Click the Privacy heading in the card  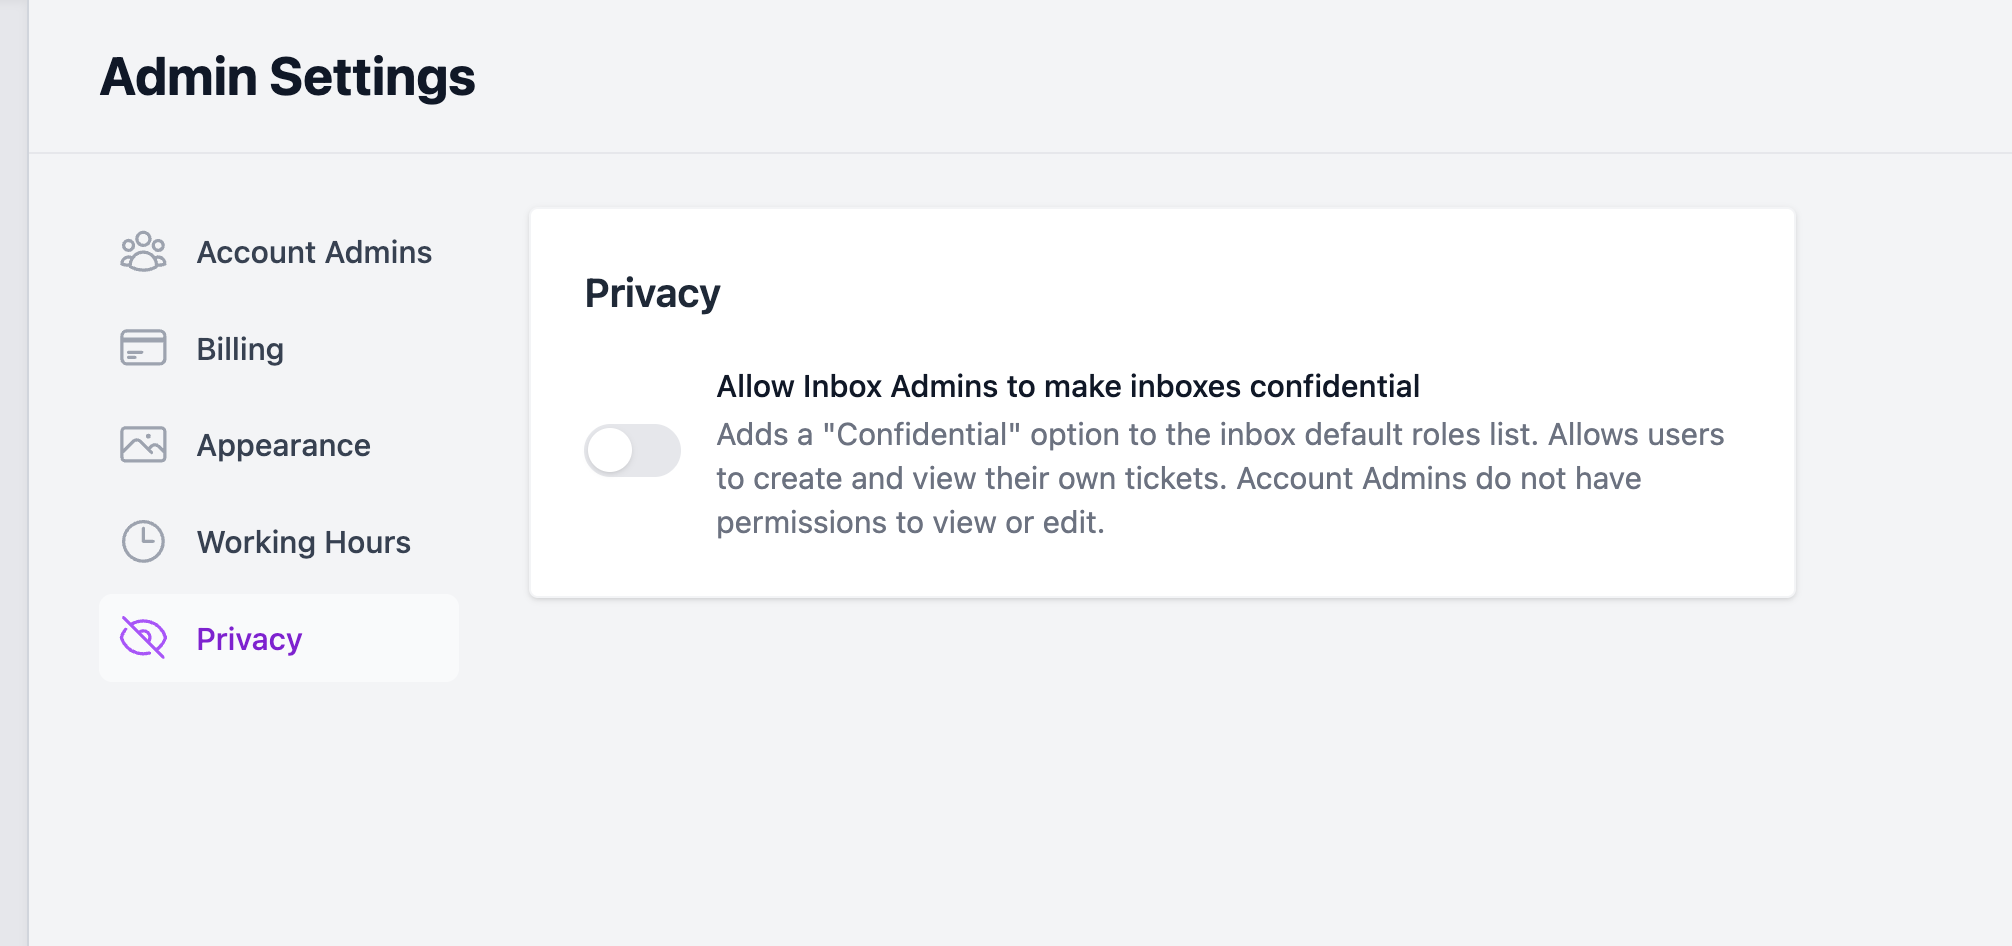(652, 293)
